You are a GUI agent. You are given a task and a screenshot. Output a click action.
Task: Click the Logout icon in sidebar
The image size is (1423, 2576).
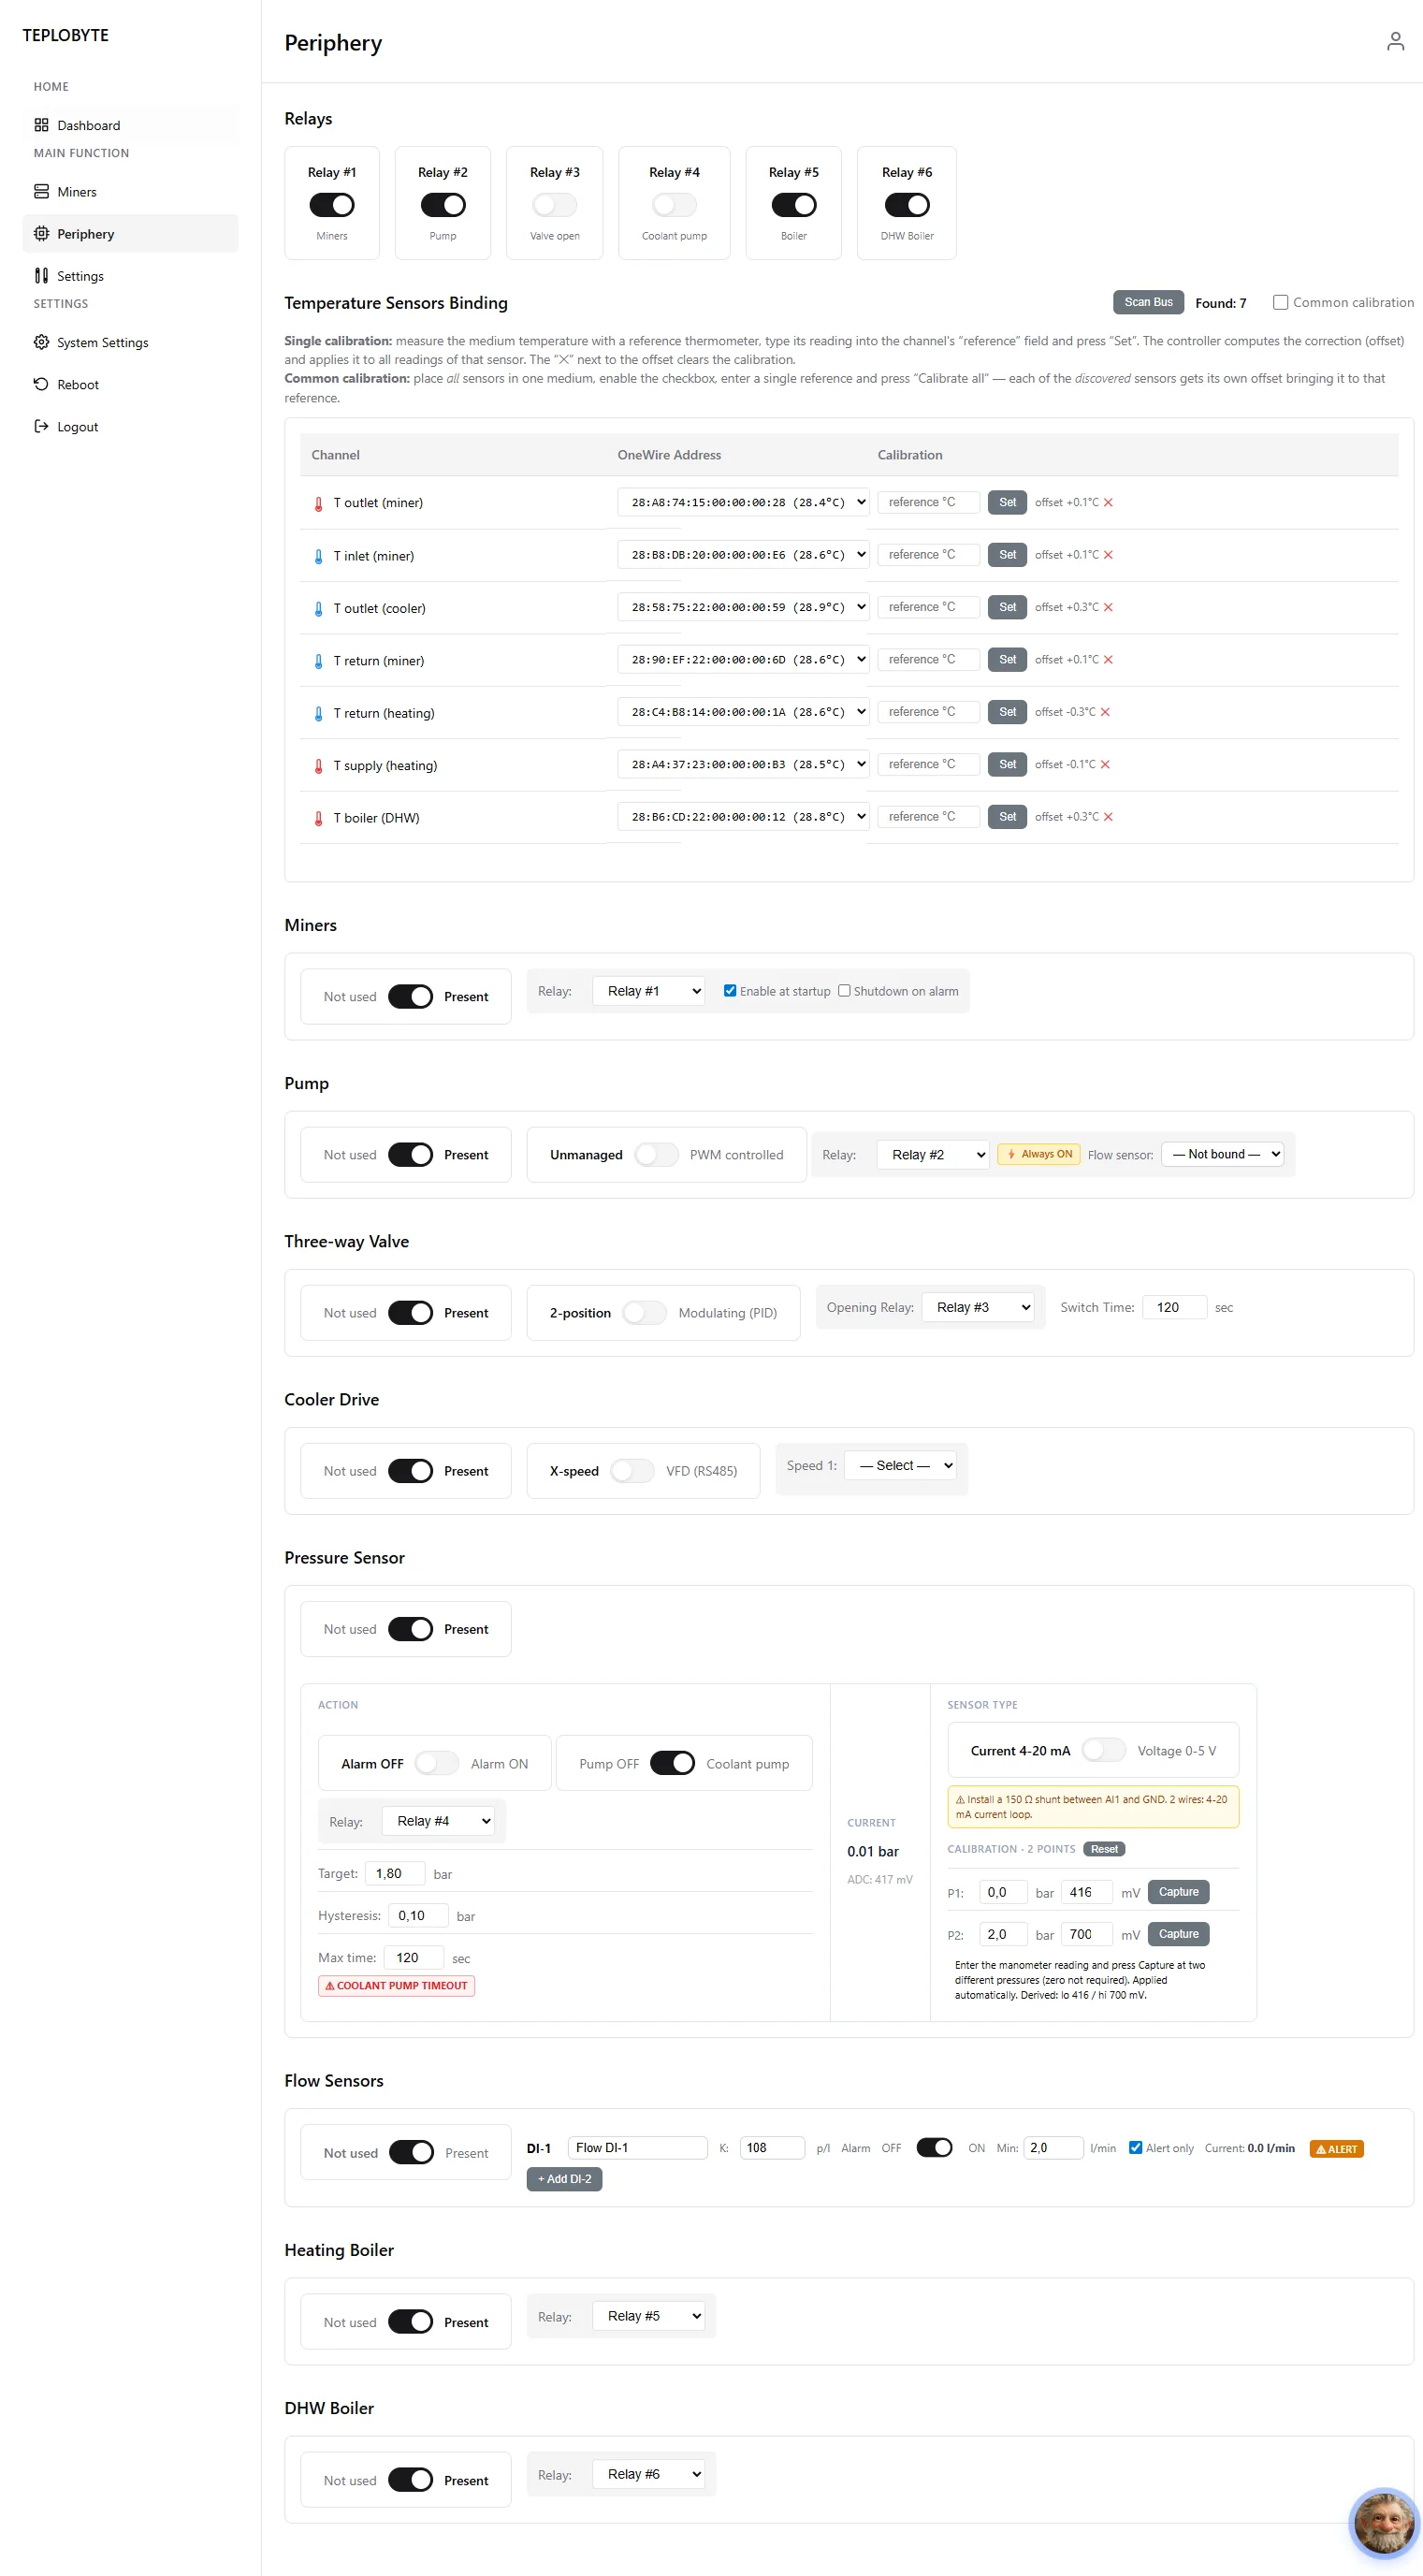click(41, 426)
